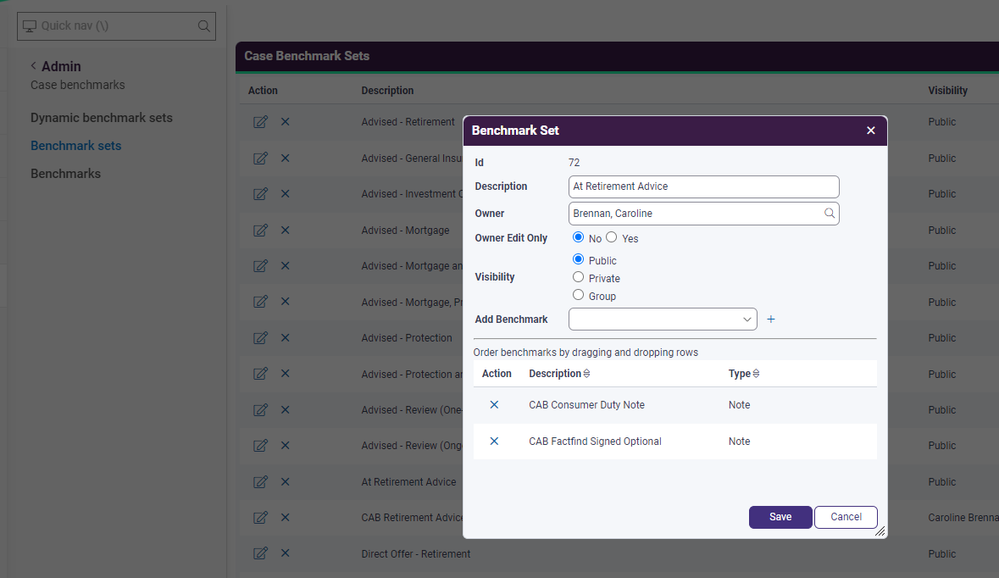Sort benchmarks by Type column
Viewport: 999px width, 578px height.
744,373
